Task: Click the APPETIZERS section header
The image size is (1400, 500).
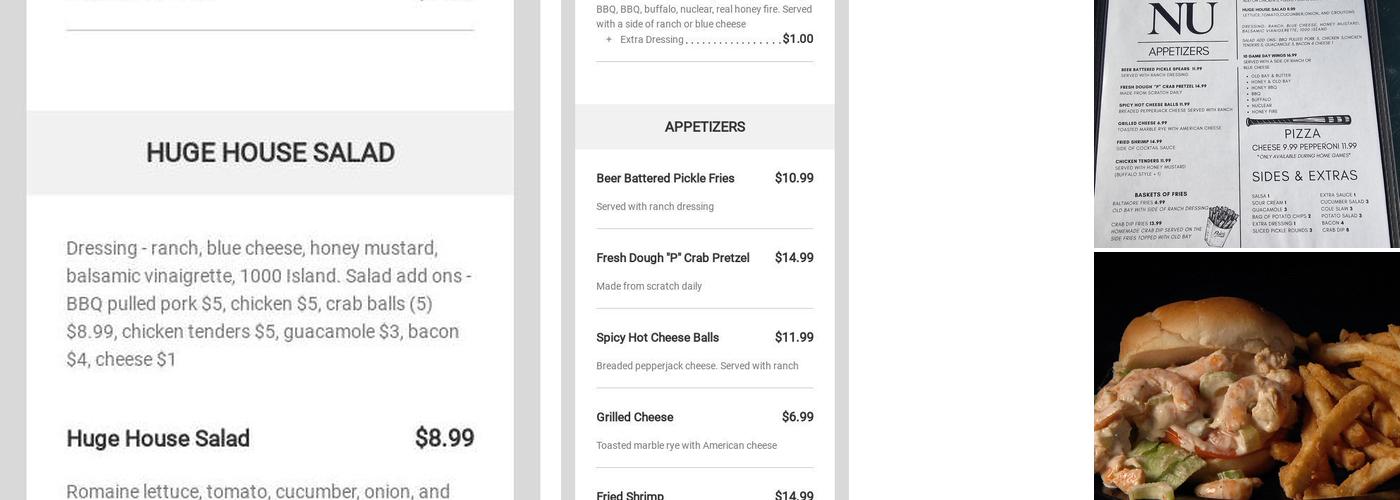Action: (x=705, y=127)
